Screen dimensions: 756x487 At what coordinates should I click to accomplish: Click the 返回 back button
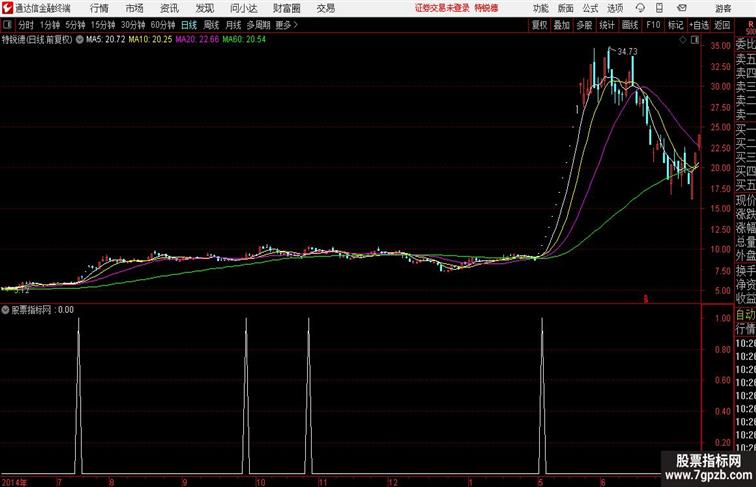(x=722, y=25)
